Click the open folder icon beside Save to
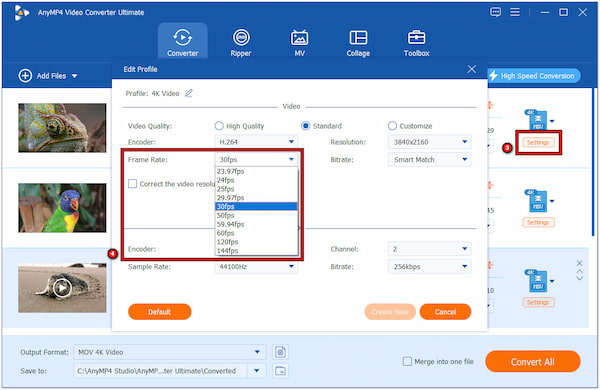The image size is (600, 390). (280, 370)
